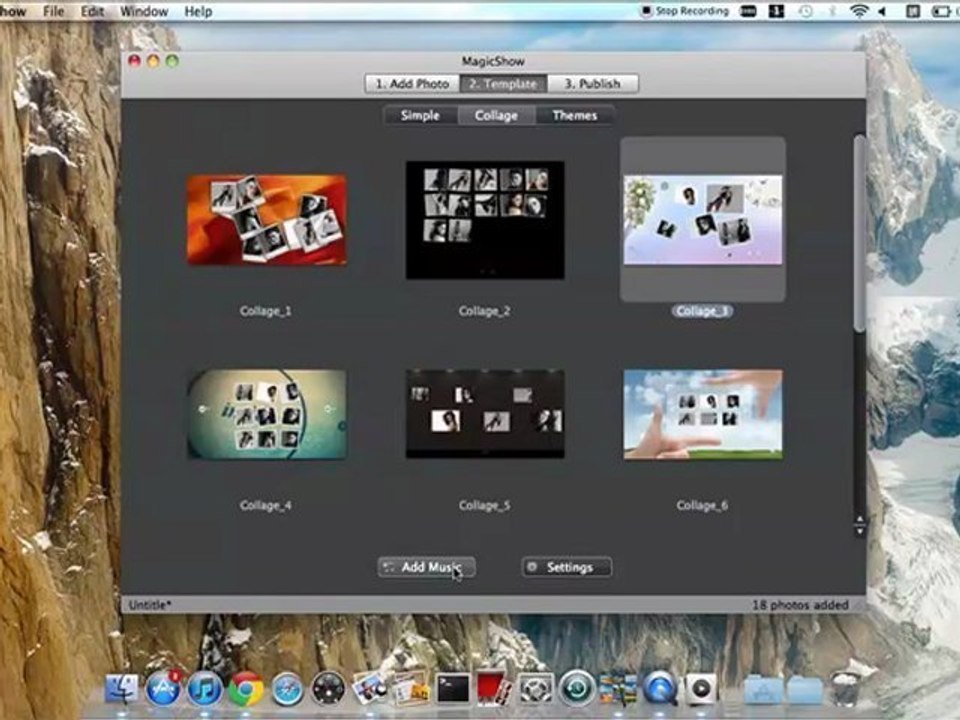Open the File menu
This screenshot has width=960, height=720.
pos(53,11)
